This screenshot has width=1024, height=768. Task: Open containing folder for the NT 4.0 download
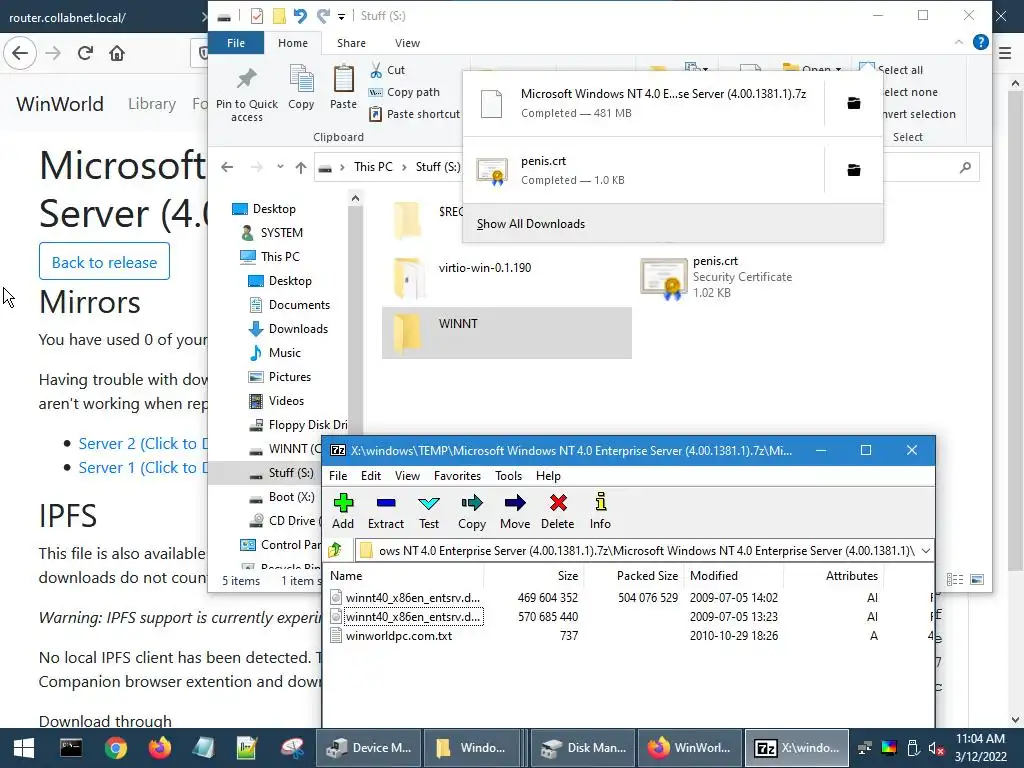(x=854, y=103)
